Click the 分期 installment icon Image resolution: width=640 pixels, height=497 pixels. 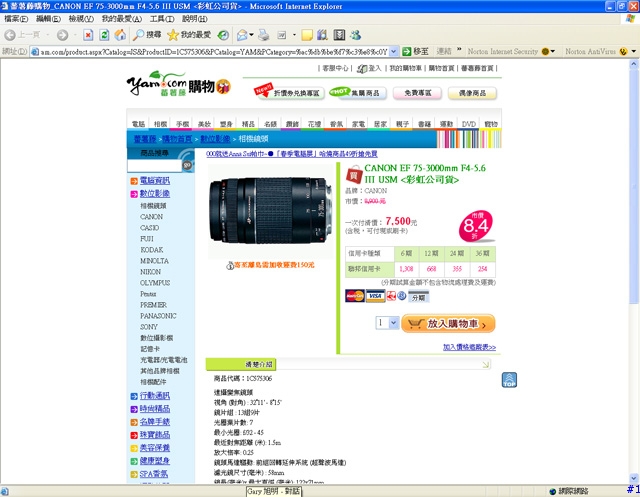418,297
